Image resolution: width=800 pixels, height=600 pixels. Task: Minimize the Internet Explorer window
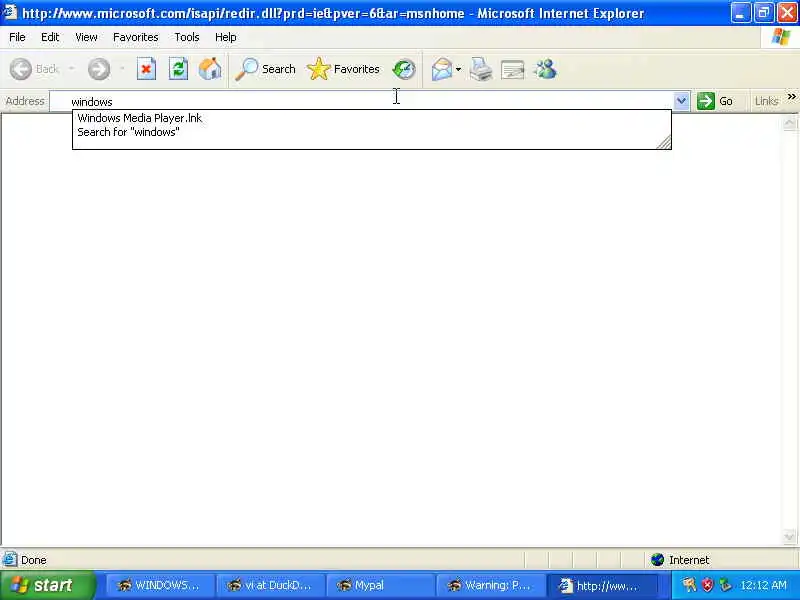740,13
